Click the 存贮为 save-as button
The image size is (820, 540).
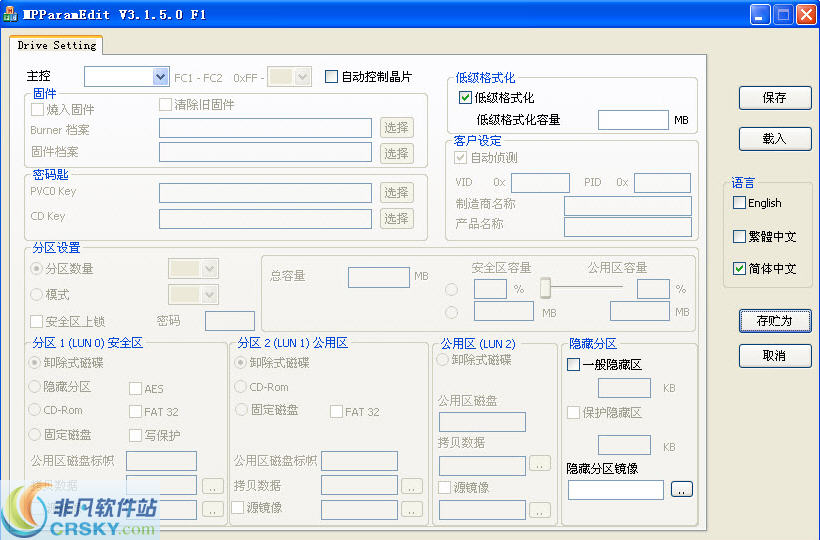coord(775,320)
